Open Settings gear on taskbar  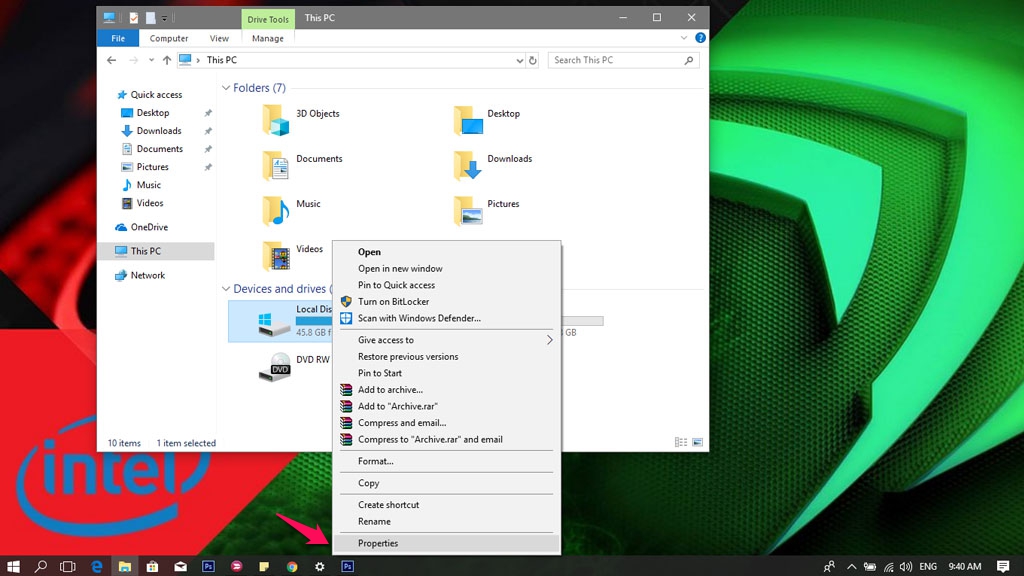(x=319, y=566)
